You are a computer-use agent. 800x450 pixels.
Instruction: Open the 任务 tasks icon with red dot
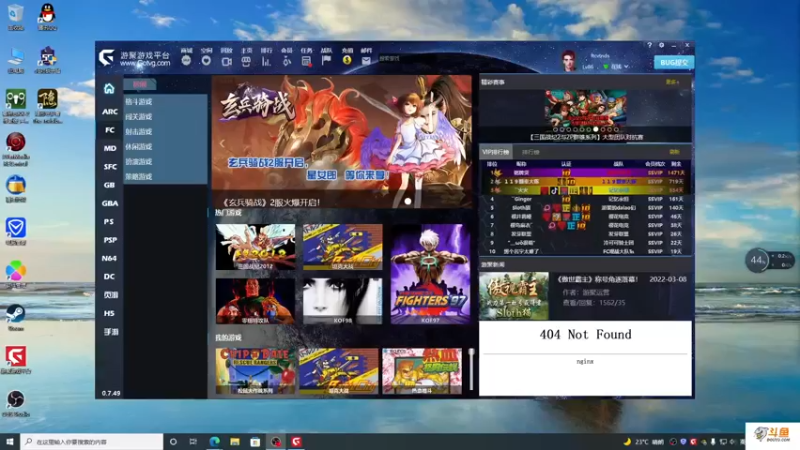[307, 61]
